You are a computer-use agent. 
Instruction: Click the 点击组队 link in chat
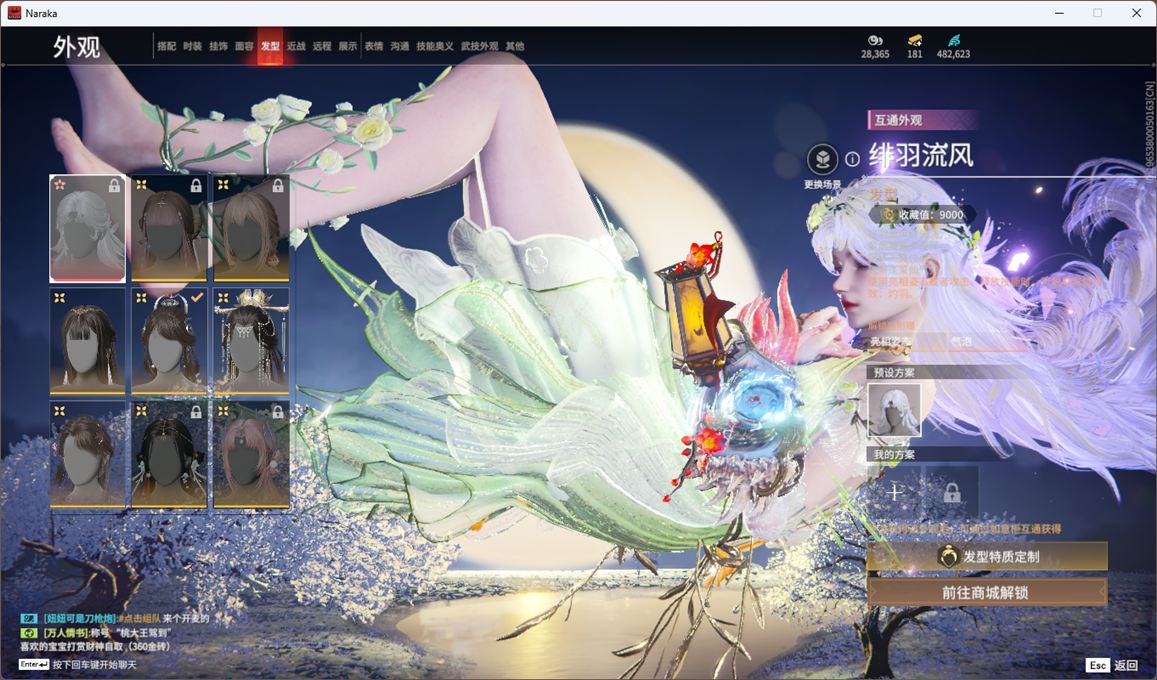140,619
